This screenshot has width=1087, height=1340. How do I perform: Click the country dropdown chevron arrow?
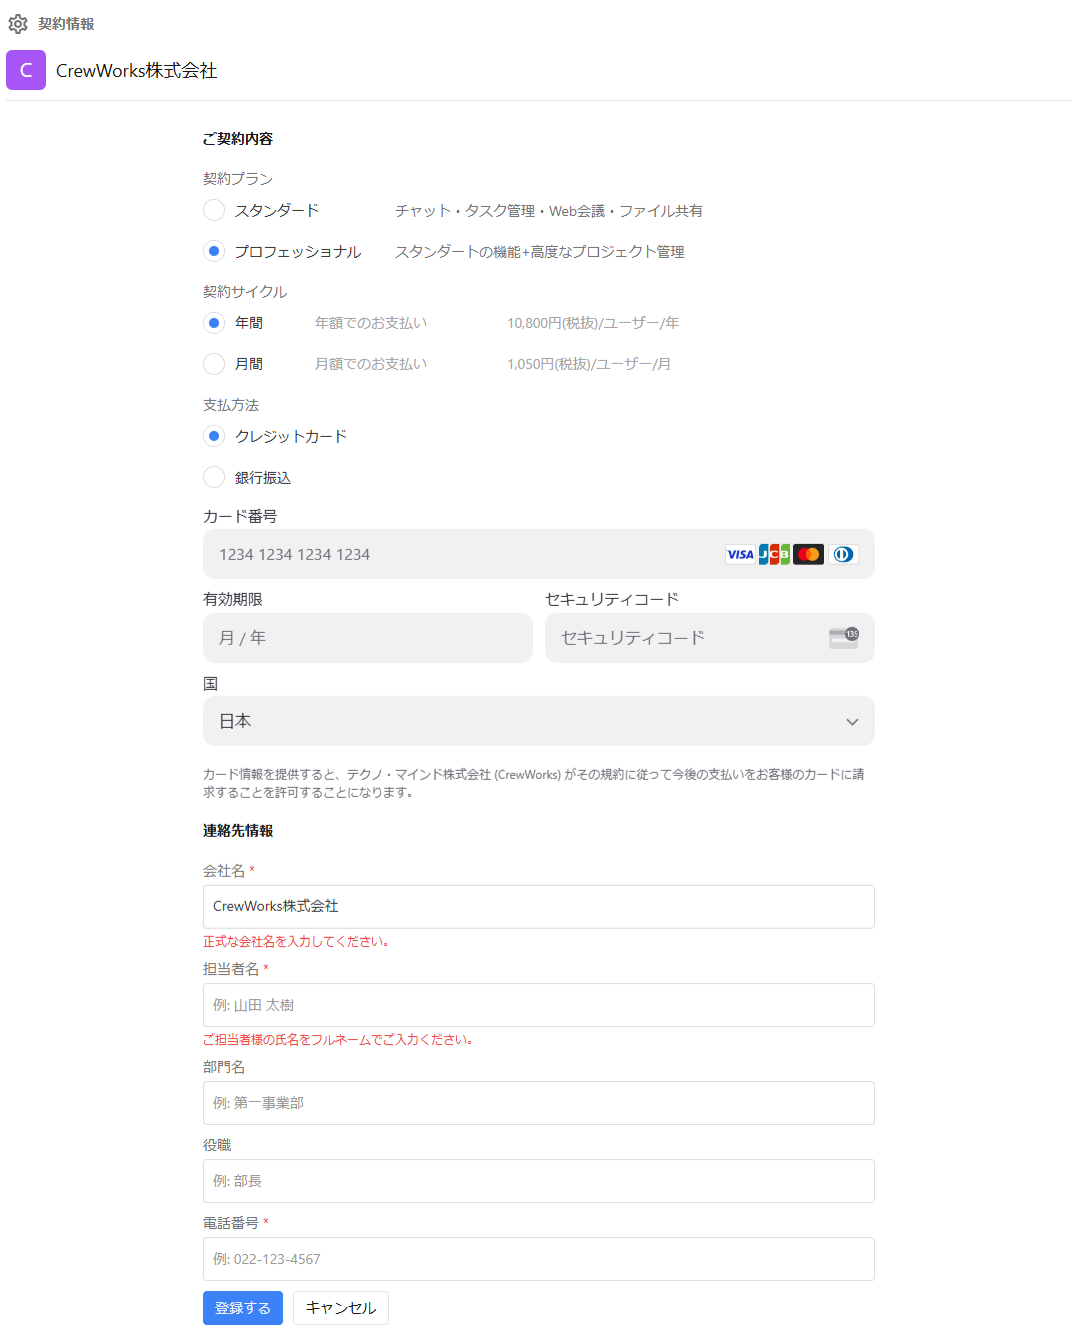(852, 722)
